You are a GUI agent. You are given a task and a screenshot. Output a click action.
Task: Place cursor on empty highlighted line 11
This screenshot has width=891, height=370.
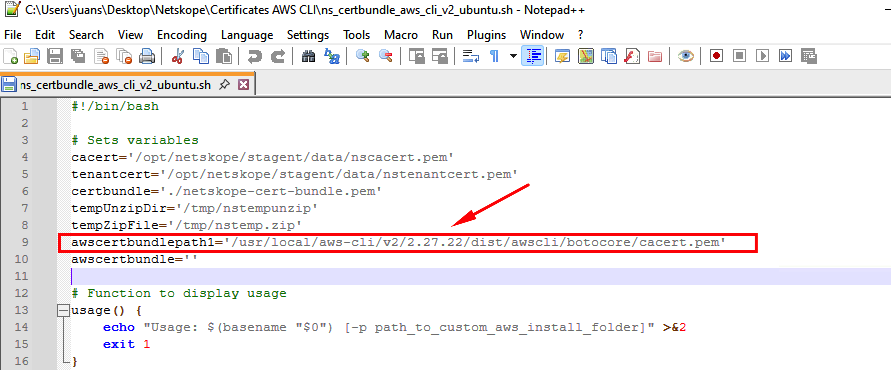[481, 276]
